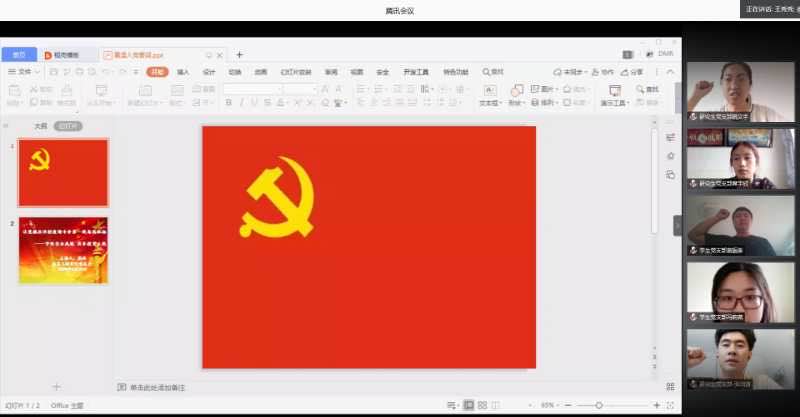The image size is (800, 417).
Task: Select the second slide thumbnail
Action: point(63,250)
